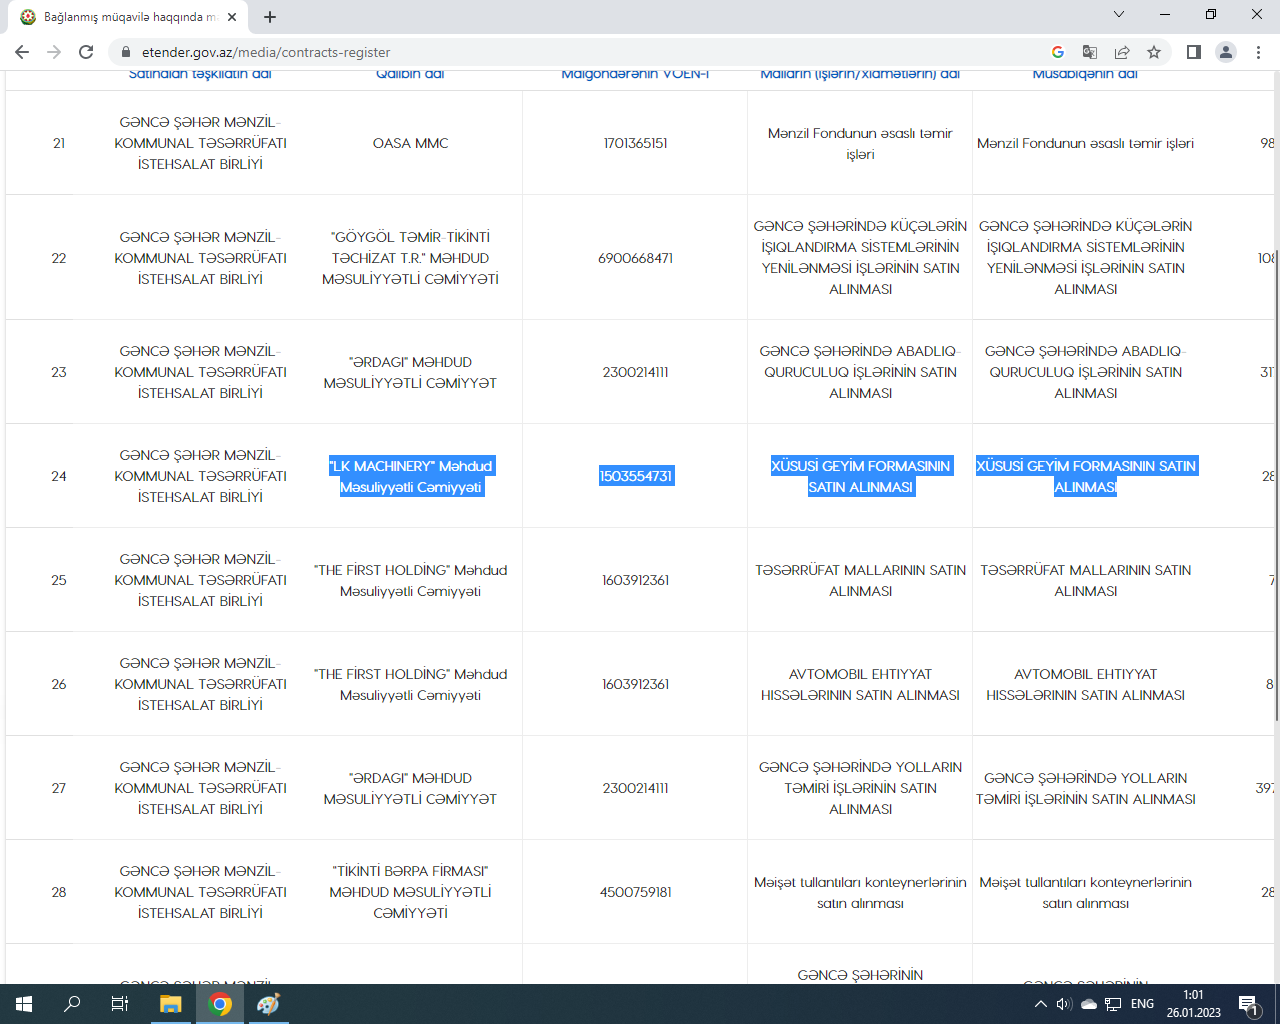This screenshot has height=1024, width=1280.
Task: Open a new browser tab
Action: click(270, 17)
